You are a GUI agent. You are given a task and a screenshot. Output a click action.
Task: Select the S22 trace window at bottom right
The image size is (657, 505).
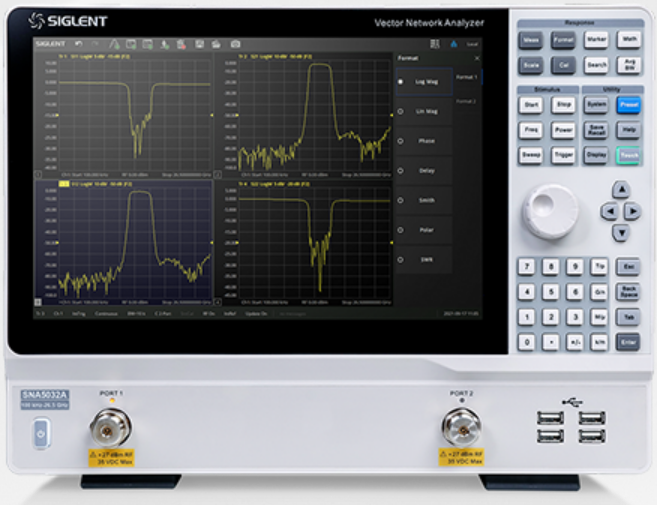[x=303, y=243]
